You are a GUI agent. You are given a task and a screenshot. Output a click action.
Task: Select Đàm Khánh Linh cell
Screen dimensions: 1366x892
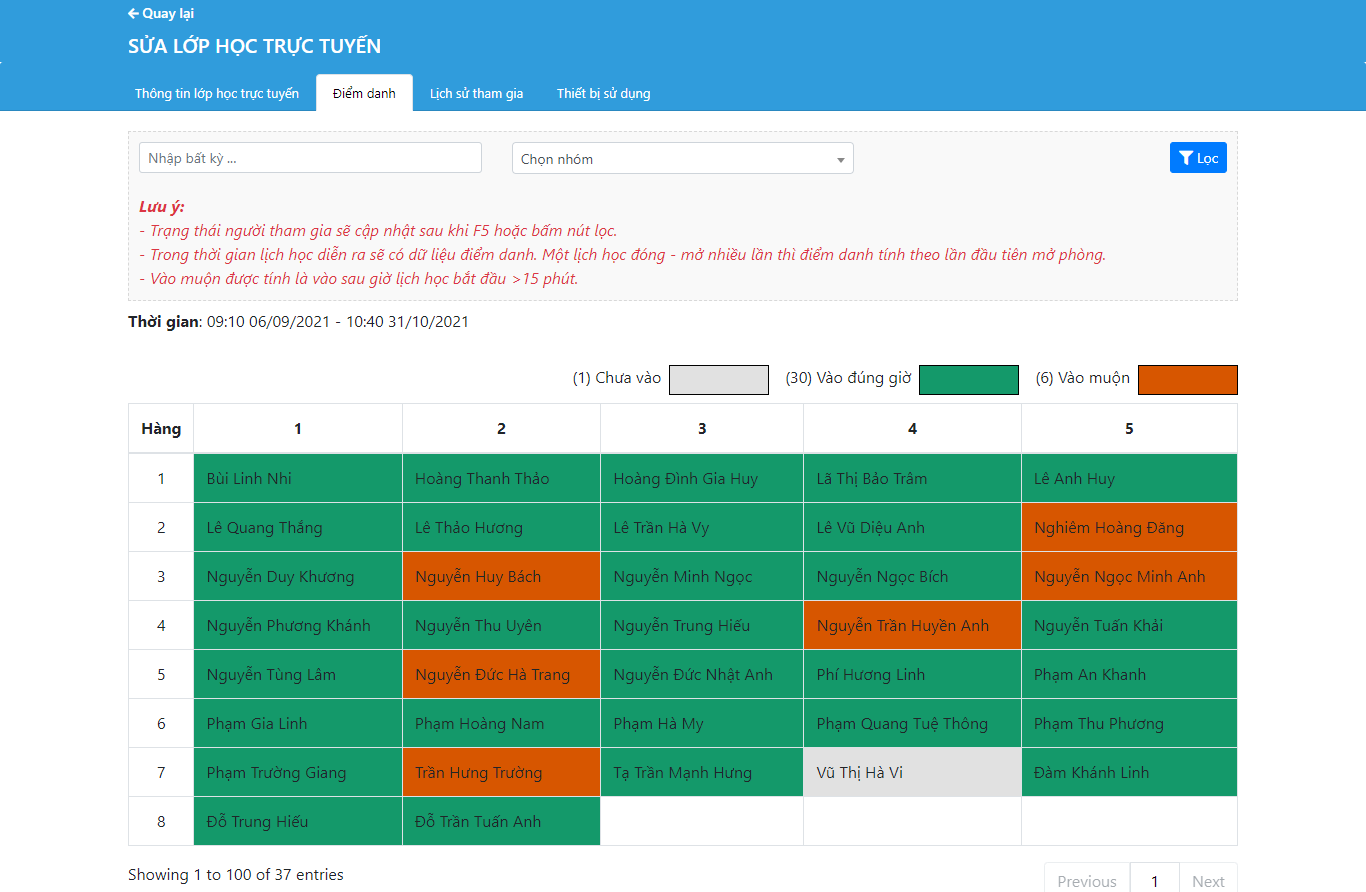point(1129,773)
